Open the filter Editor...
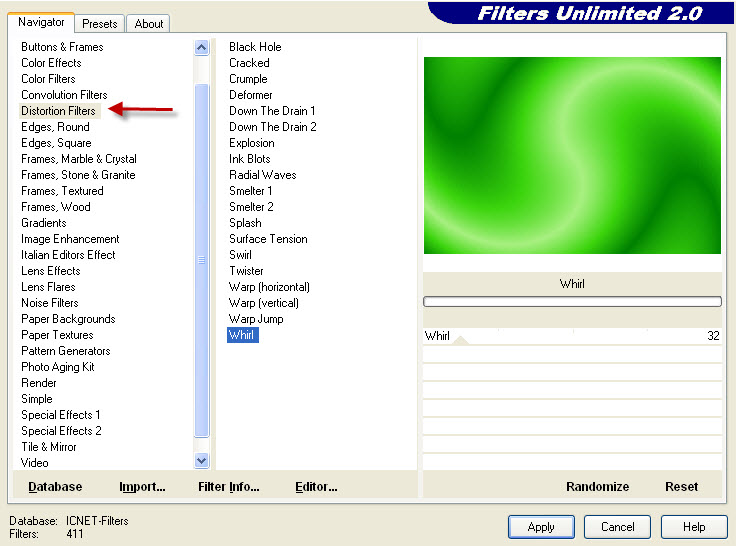 (316, 486)
